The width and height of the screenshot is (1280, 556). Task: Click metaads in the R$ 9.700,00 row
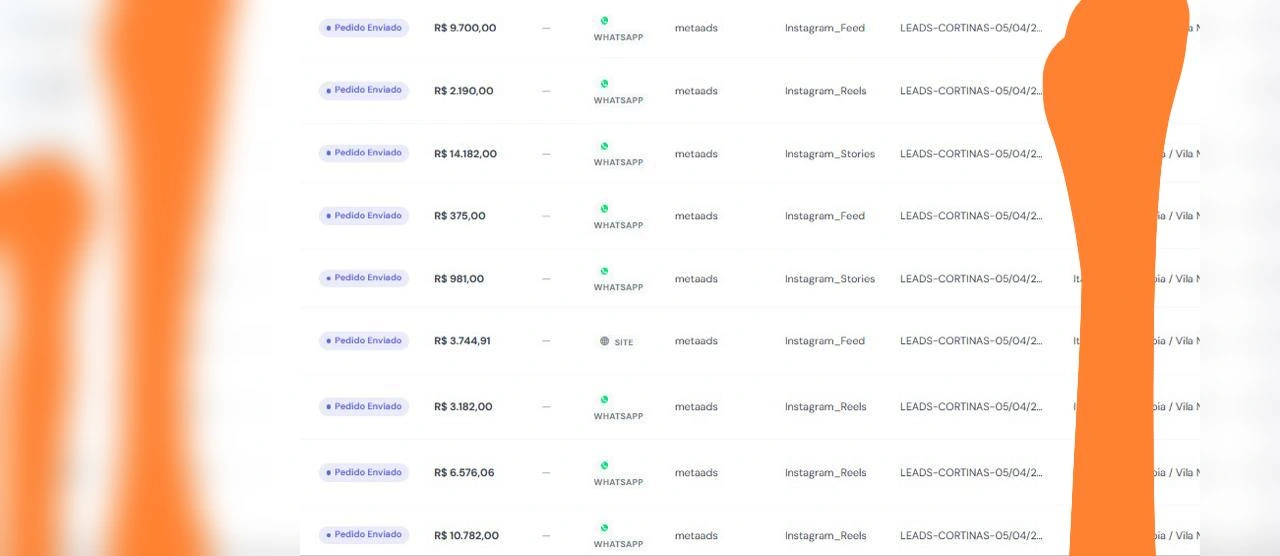696,28
